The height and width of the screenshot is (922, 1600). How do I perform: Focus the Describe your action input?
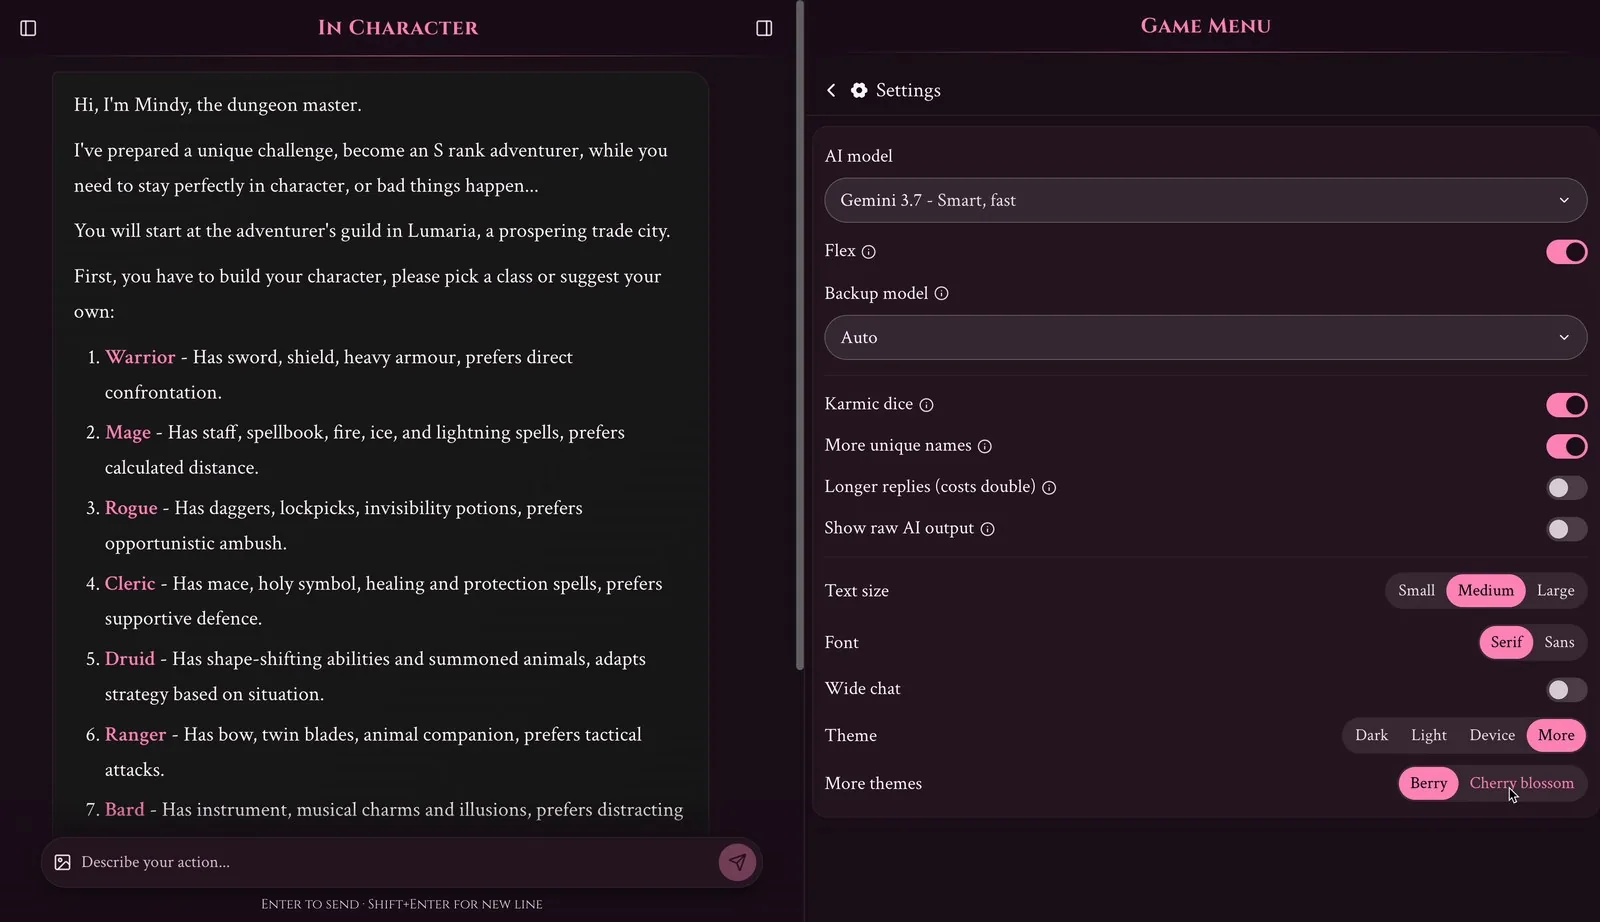(395, 862)
